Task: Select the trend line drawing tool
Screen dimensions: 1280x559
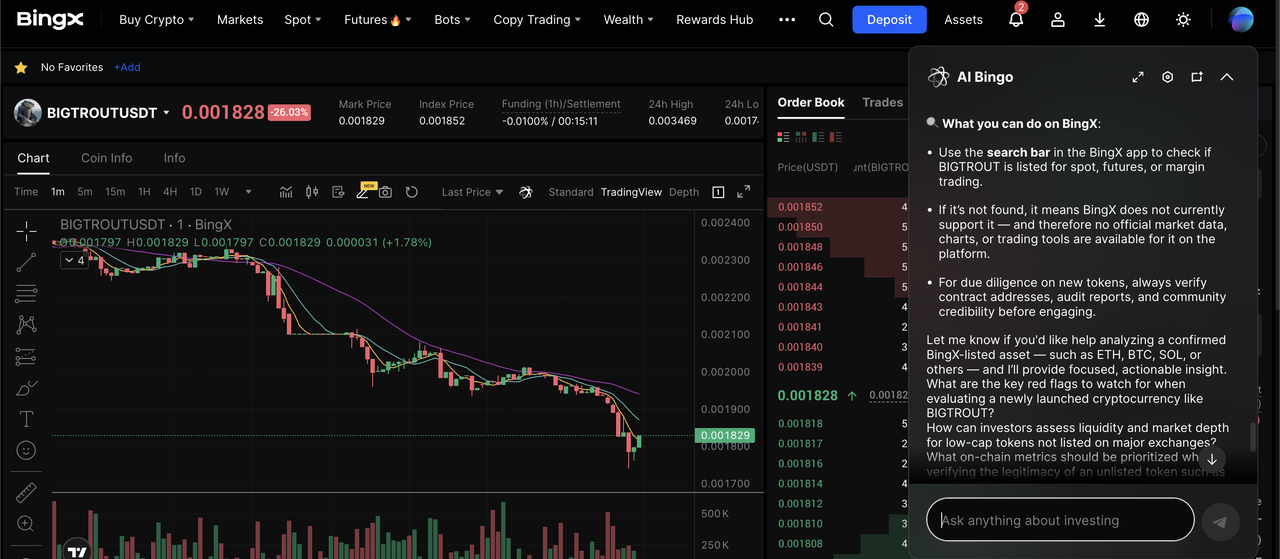Action: 26,262
